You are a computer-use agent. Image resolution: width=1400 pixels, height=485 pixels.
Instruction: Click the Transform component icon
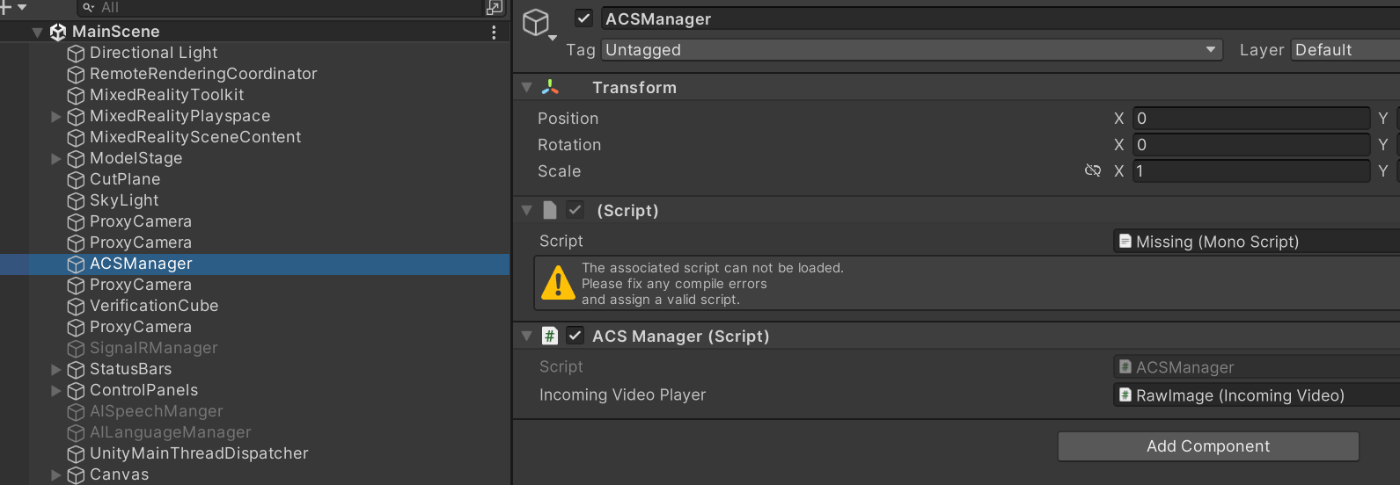551,87
